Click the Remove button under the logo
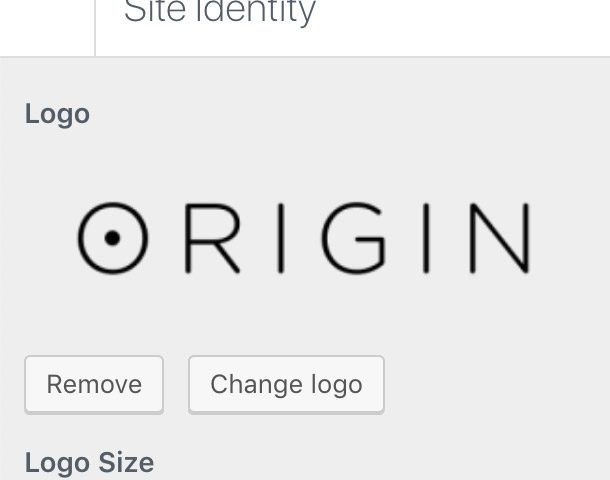Screen dimensions: 610x480 tap(94, 384)
